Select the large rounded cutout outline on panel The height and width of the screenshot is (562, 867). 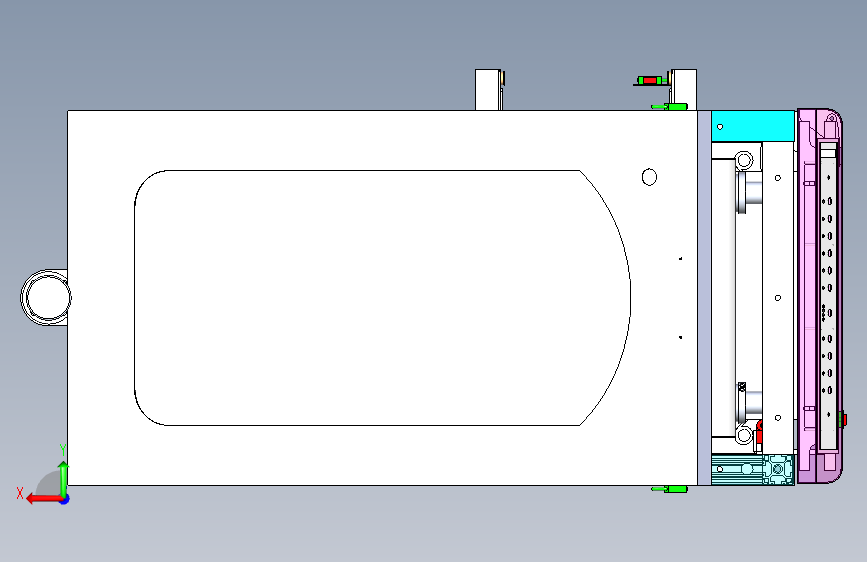click(x=383, y=298)
